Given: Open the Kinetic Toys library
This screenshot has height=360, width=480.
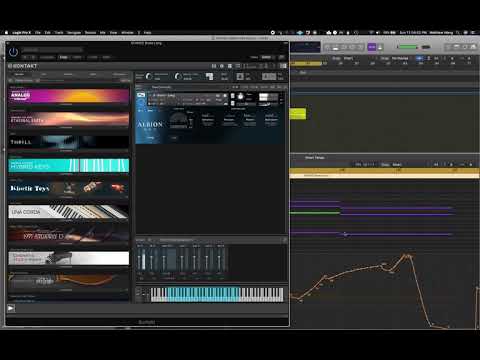Looking at the screenshot, I should pos(68,188).
